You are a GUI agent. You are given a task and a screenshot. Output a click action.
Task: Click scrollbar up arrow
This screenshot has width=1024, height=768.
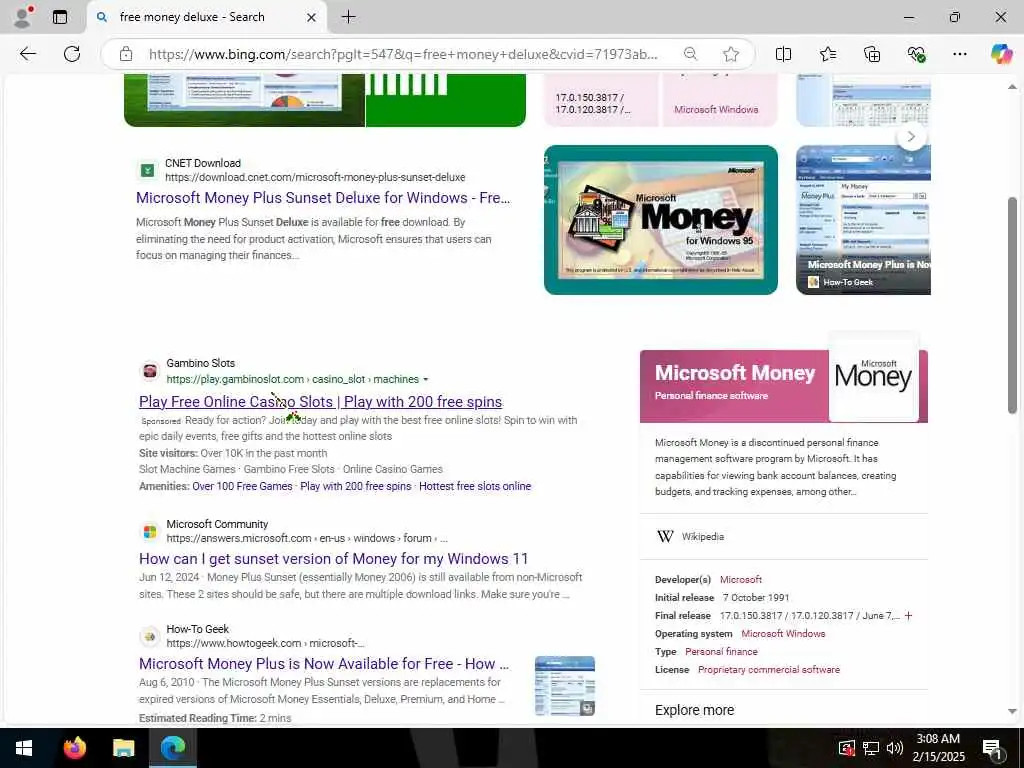coord(1012,86)
